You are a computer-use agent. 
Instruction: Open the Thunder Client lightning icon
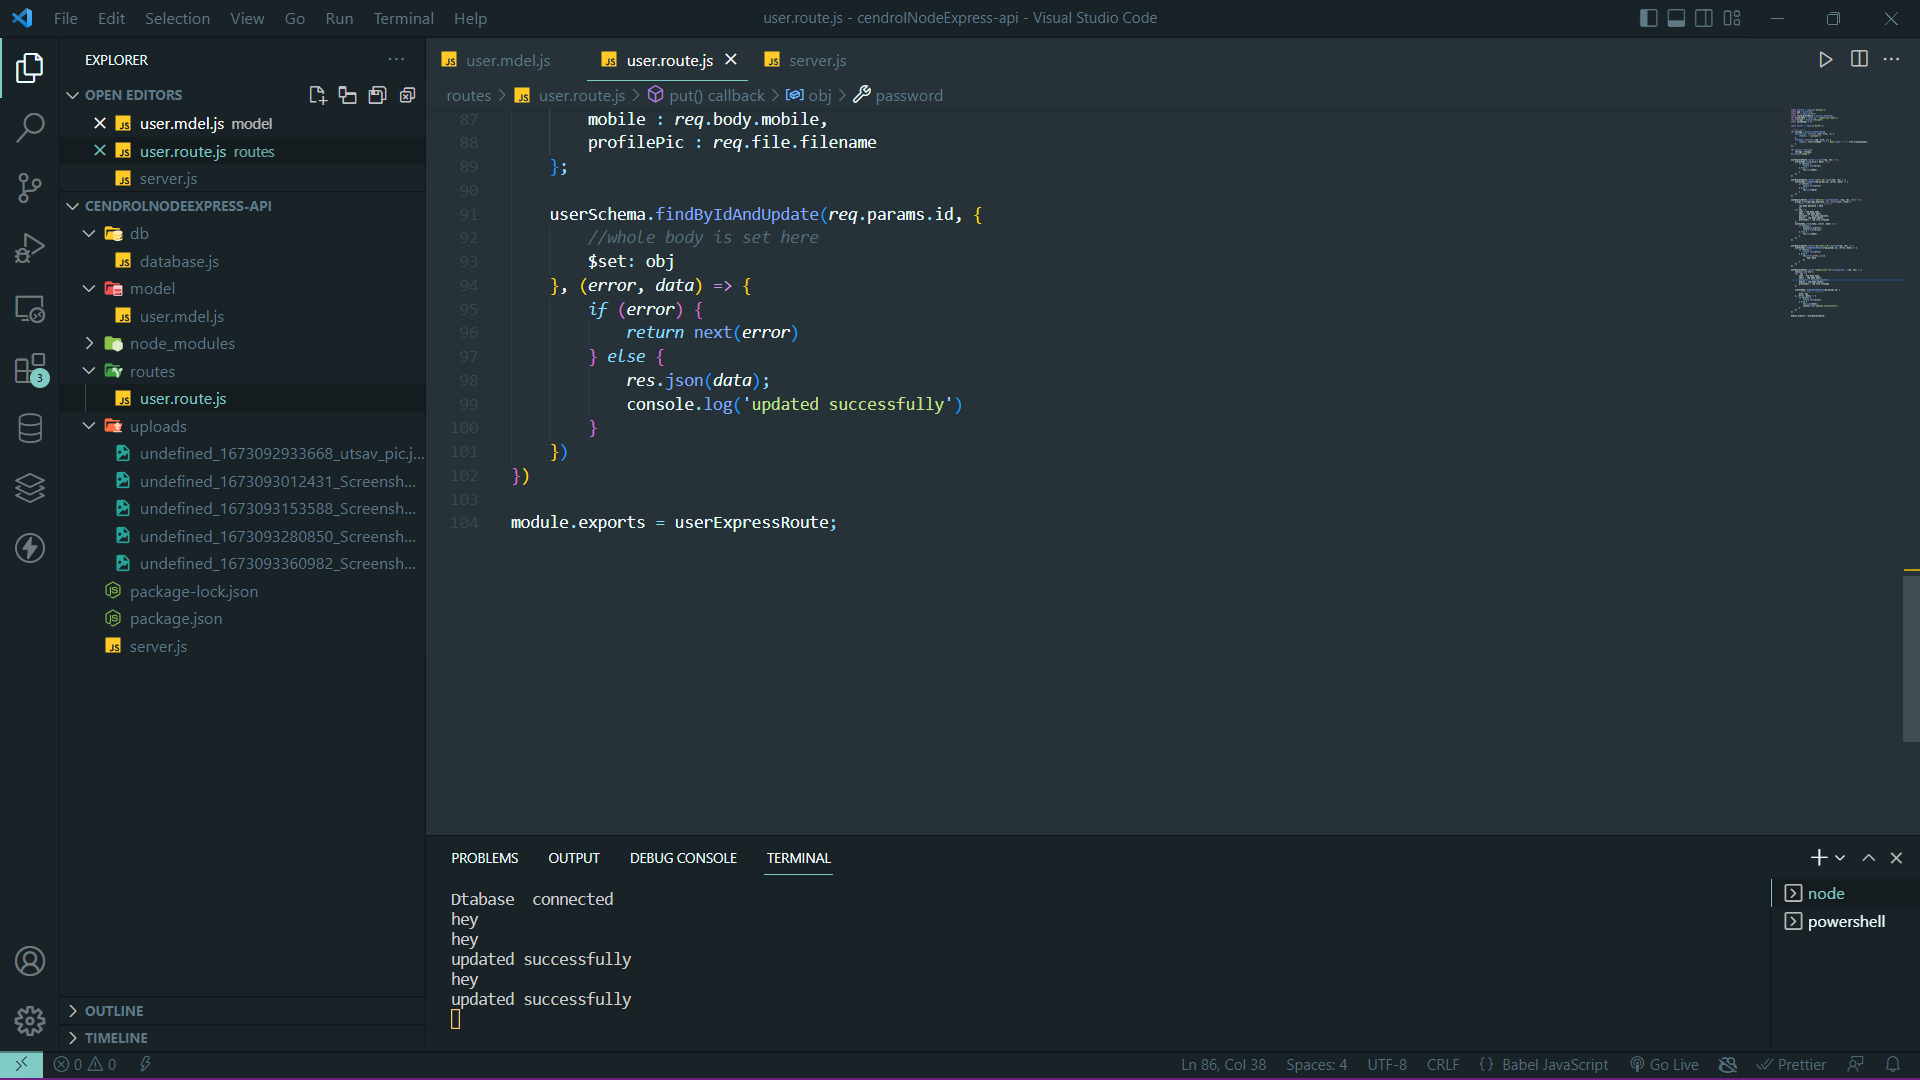pos(30,548)
